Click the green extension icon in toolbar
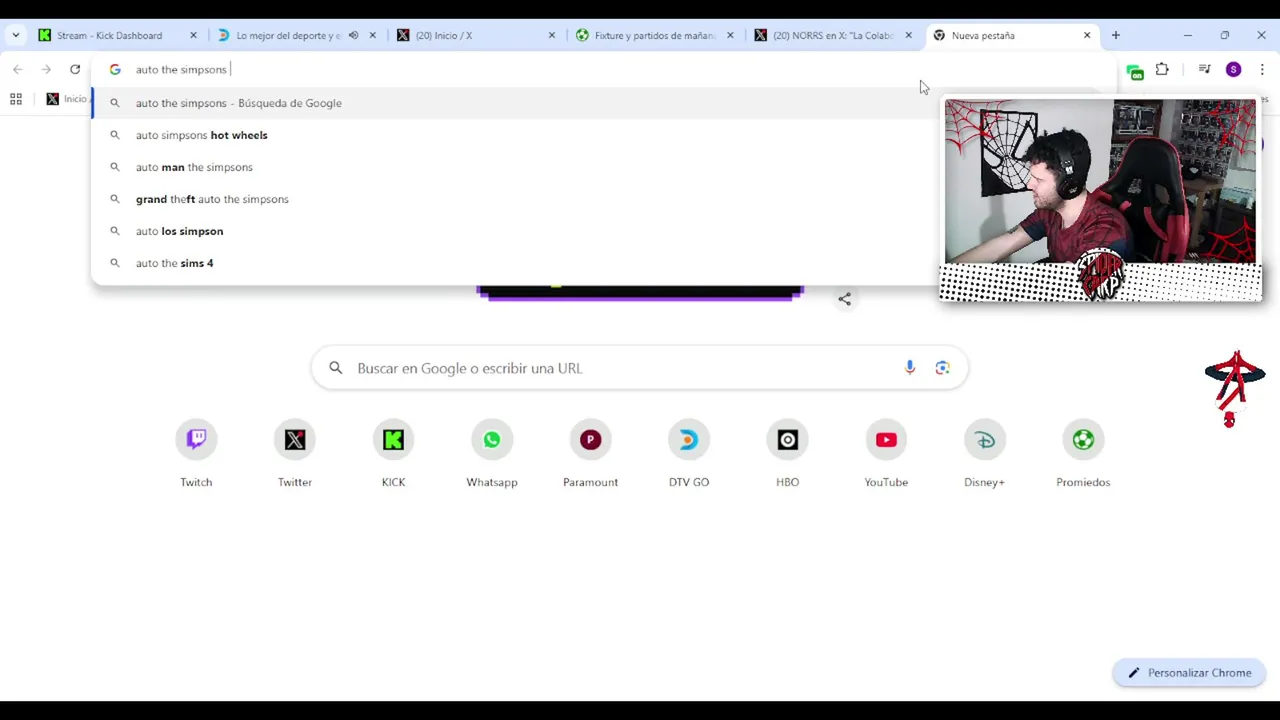1280x720 pixels. click(1134, 72)
